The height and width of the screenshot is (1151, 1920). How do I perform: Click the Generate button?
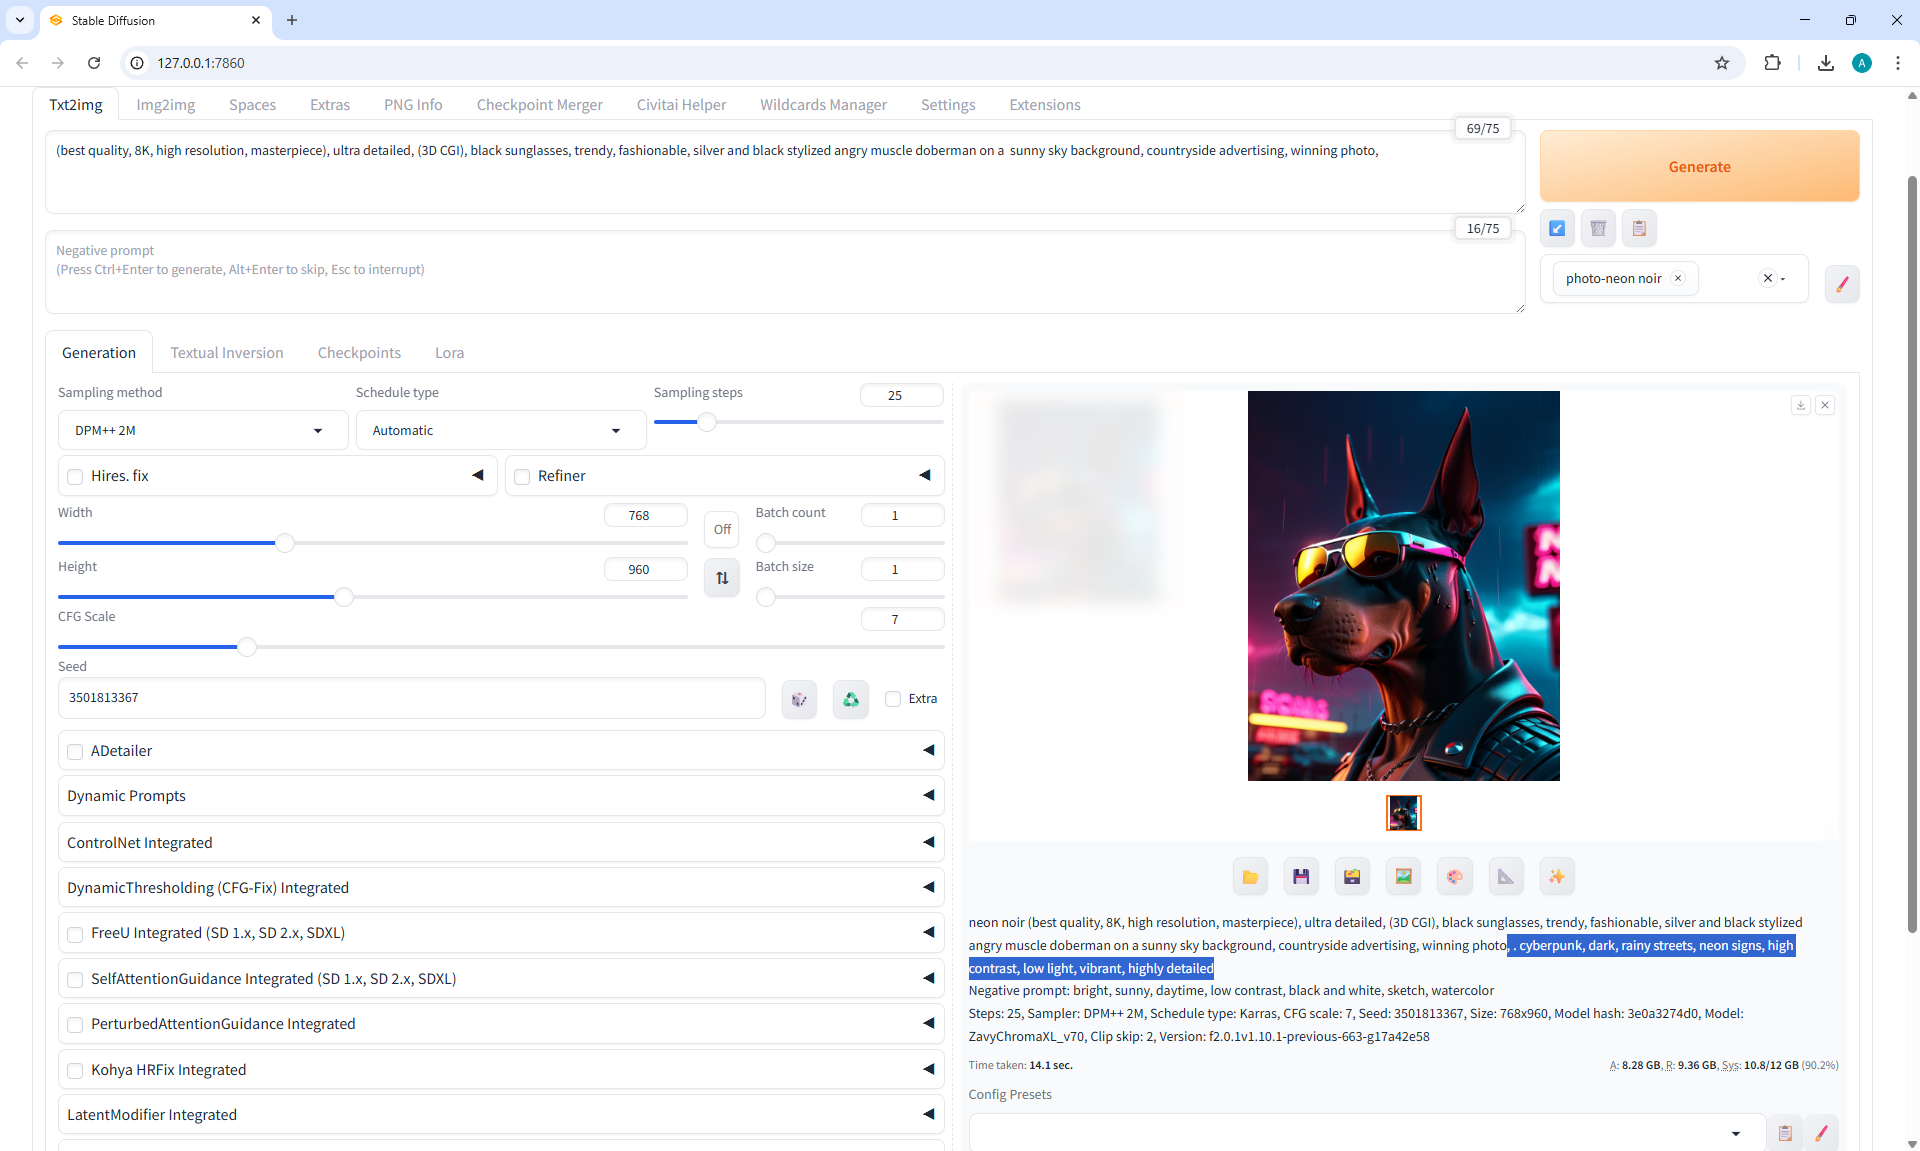tap(1699, 167)
